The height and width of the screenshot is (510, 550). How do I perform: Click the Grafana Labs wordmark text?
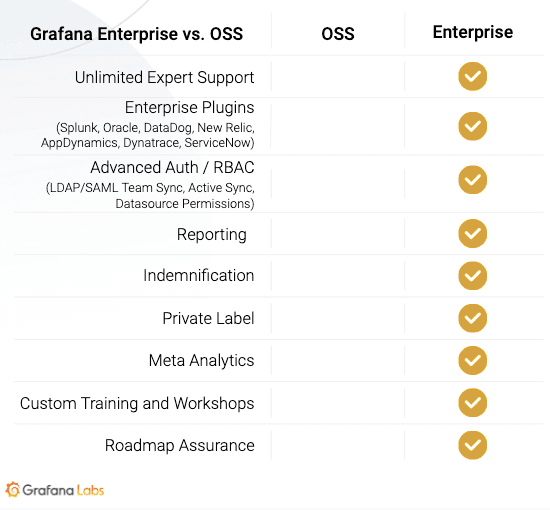pyautogui.click(x=63, y=490)
